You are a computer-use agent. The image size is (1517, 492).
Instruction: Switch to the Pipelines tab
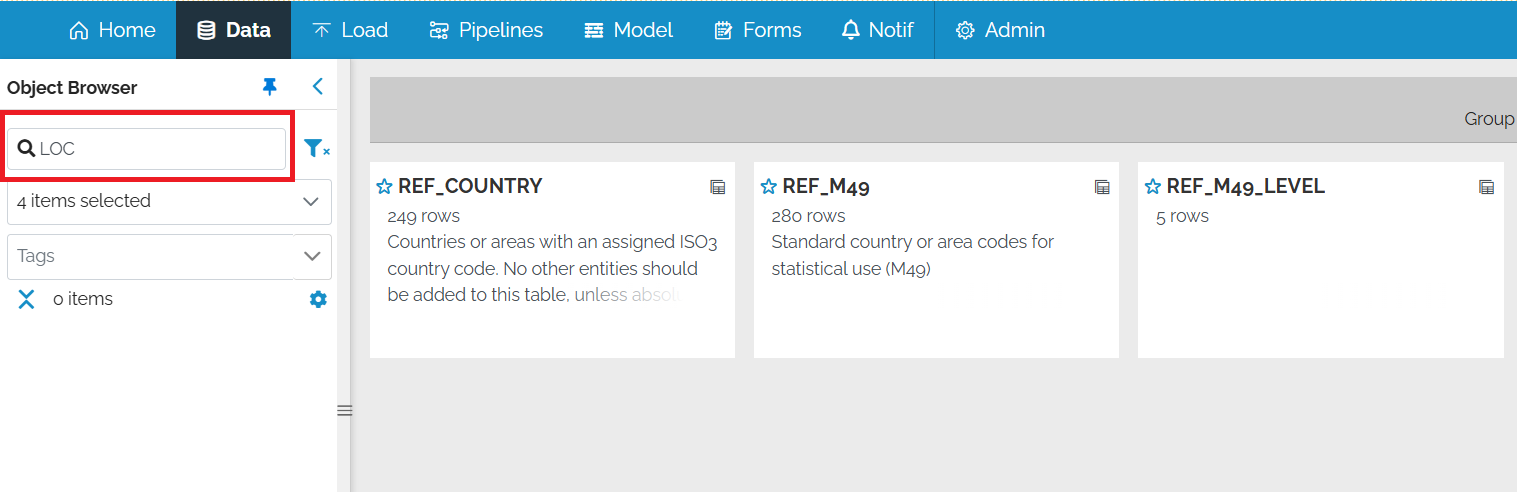(x=486, y=30)
